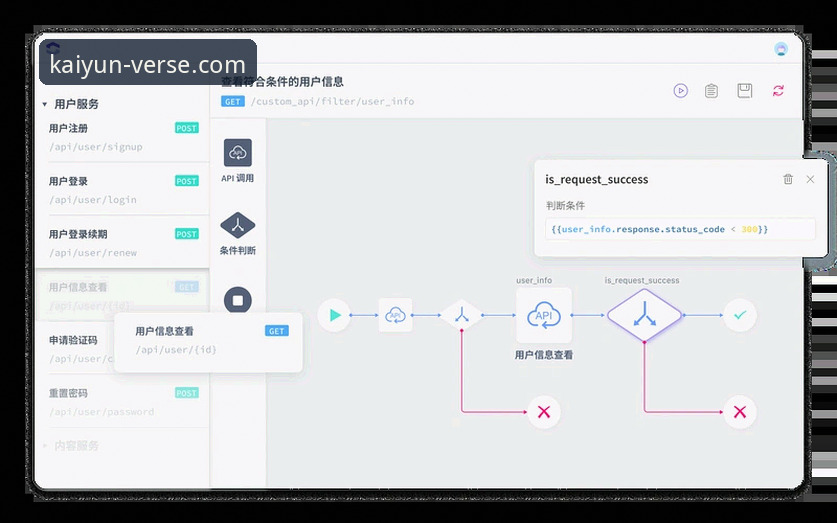
Task: Click the clipboard icon in top toolbar
Action: [x=711, y=91]
